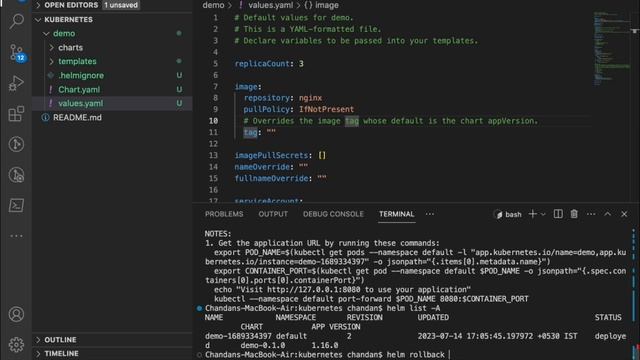Viewport: 640px width, 360px height.
Task: Click the editor minimap
Action: (x=611, y=49)
